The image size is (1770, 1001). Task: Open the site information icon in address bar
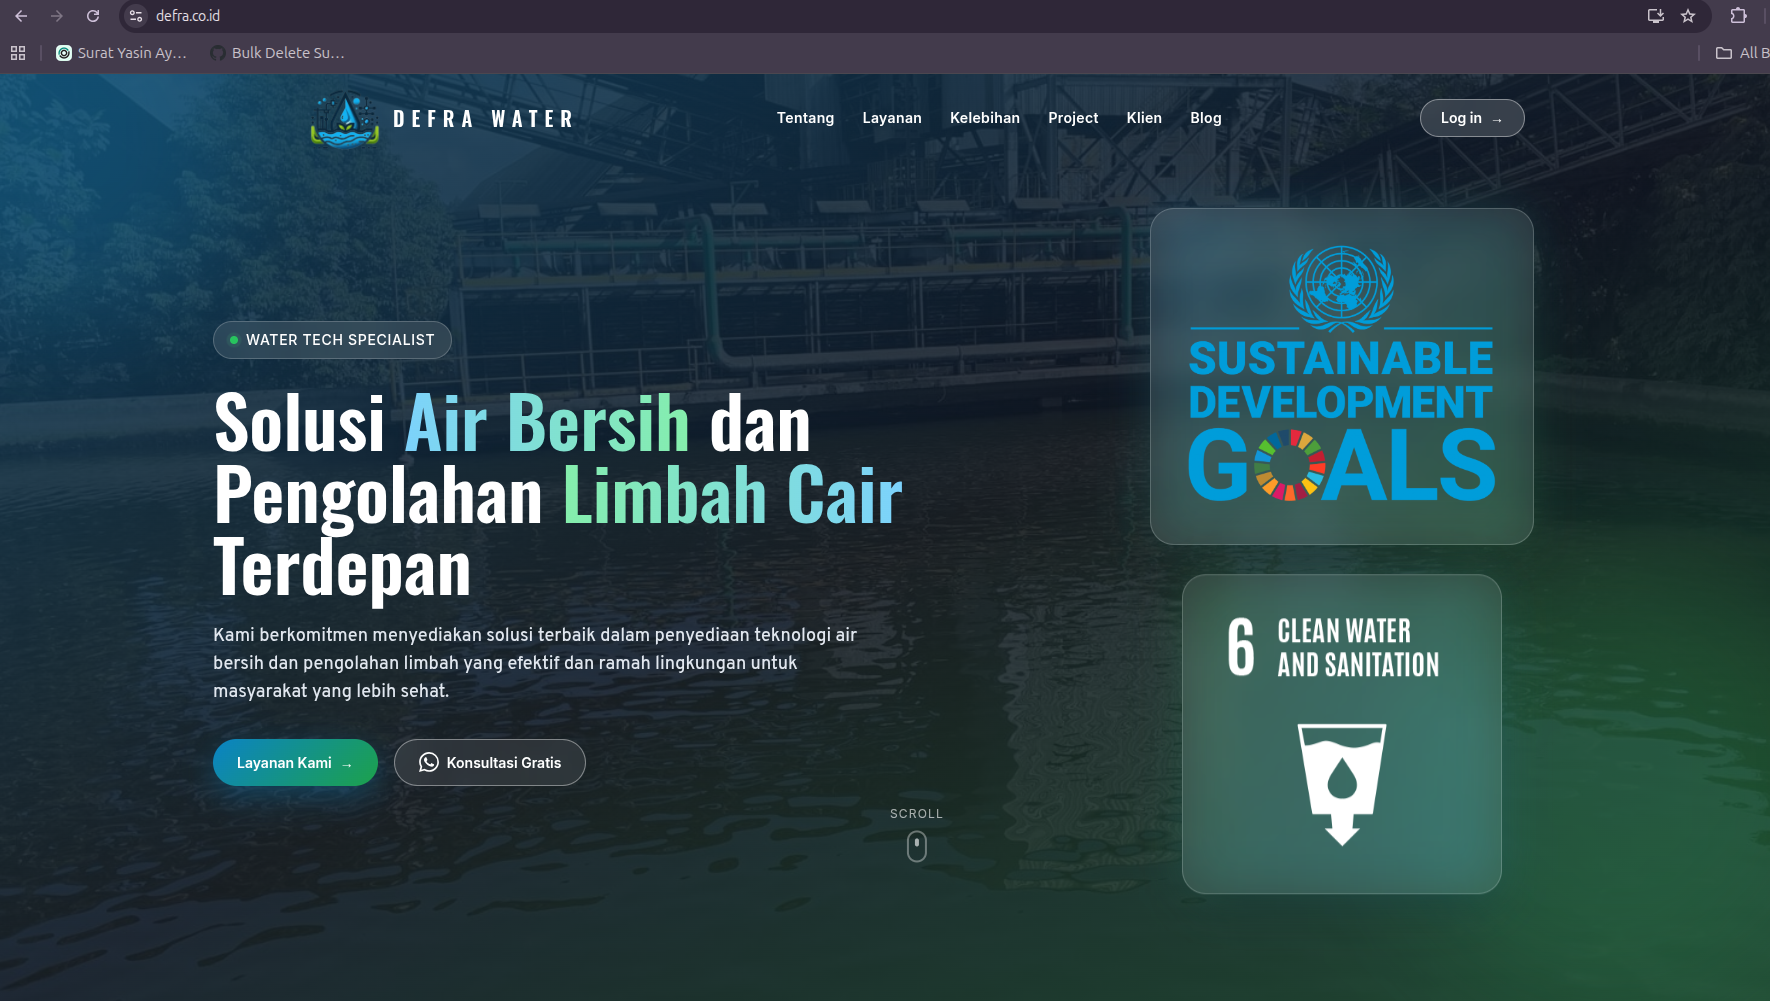(137, 16)
